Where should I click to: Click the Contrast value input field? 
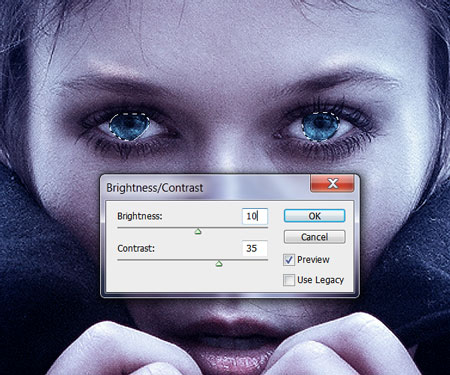(x=255, y=248)
